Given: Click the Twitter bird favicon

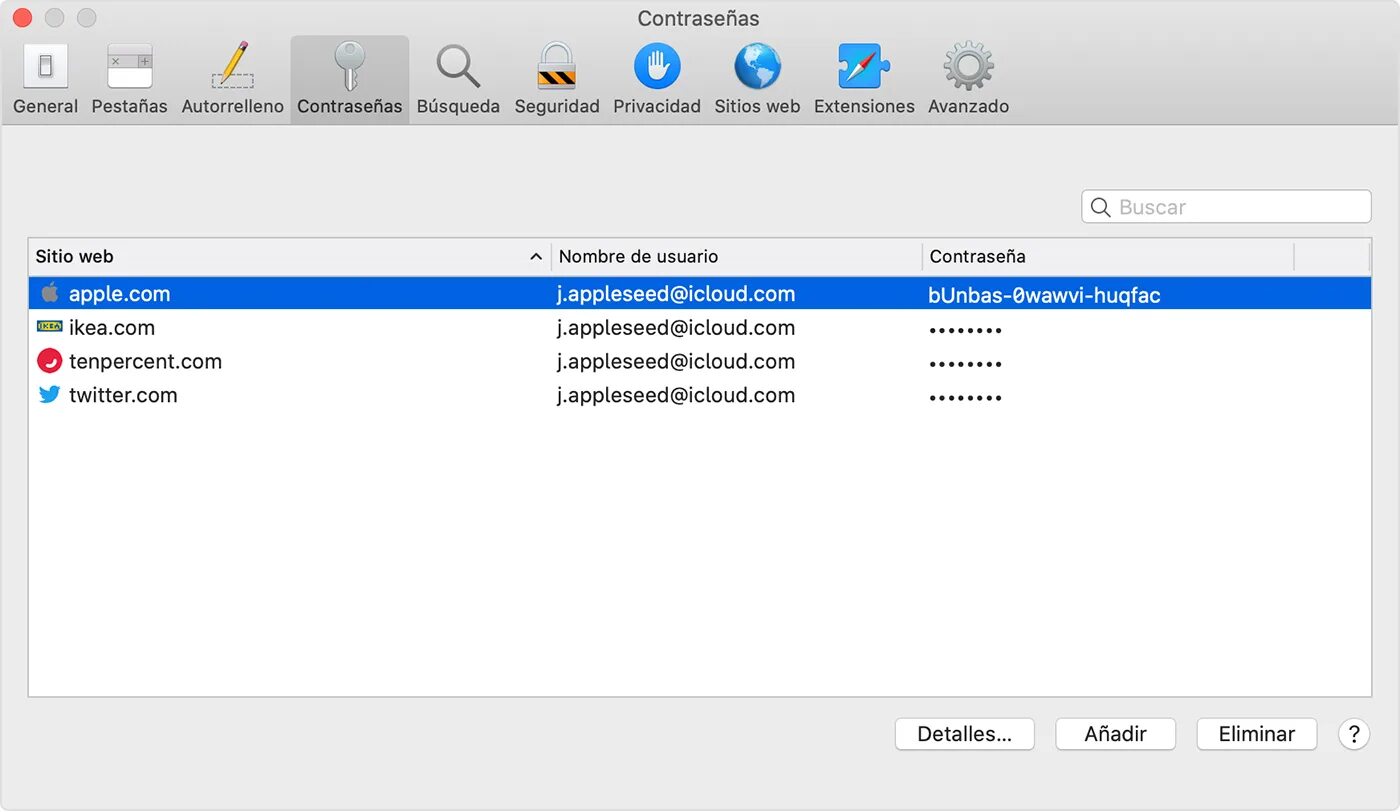Looking at the screenshot, I should click(x=49, y=395).
